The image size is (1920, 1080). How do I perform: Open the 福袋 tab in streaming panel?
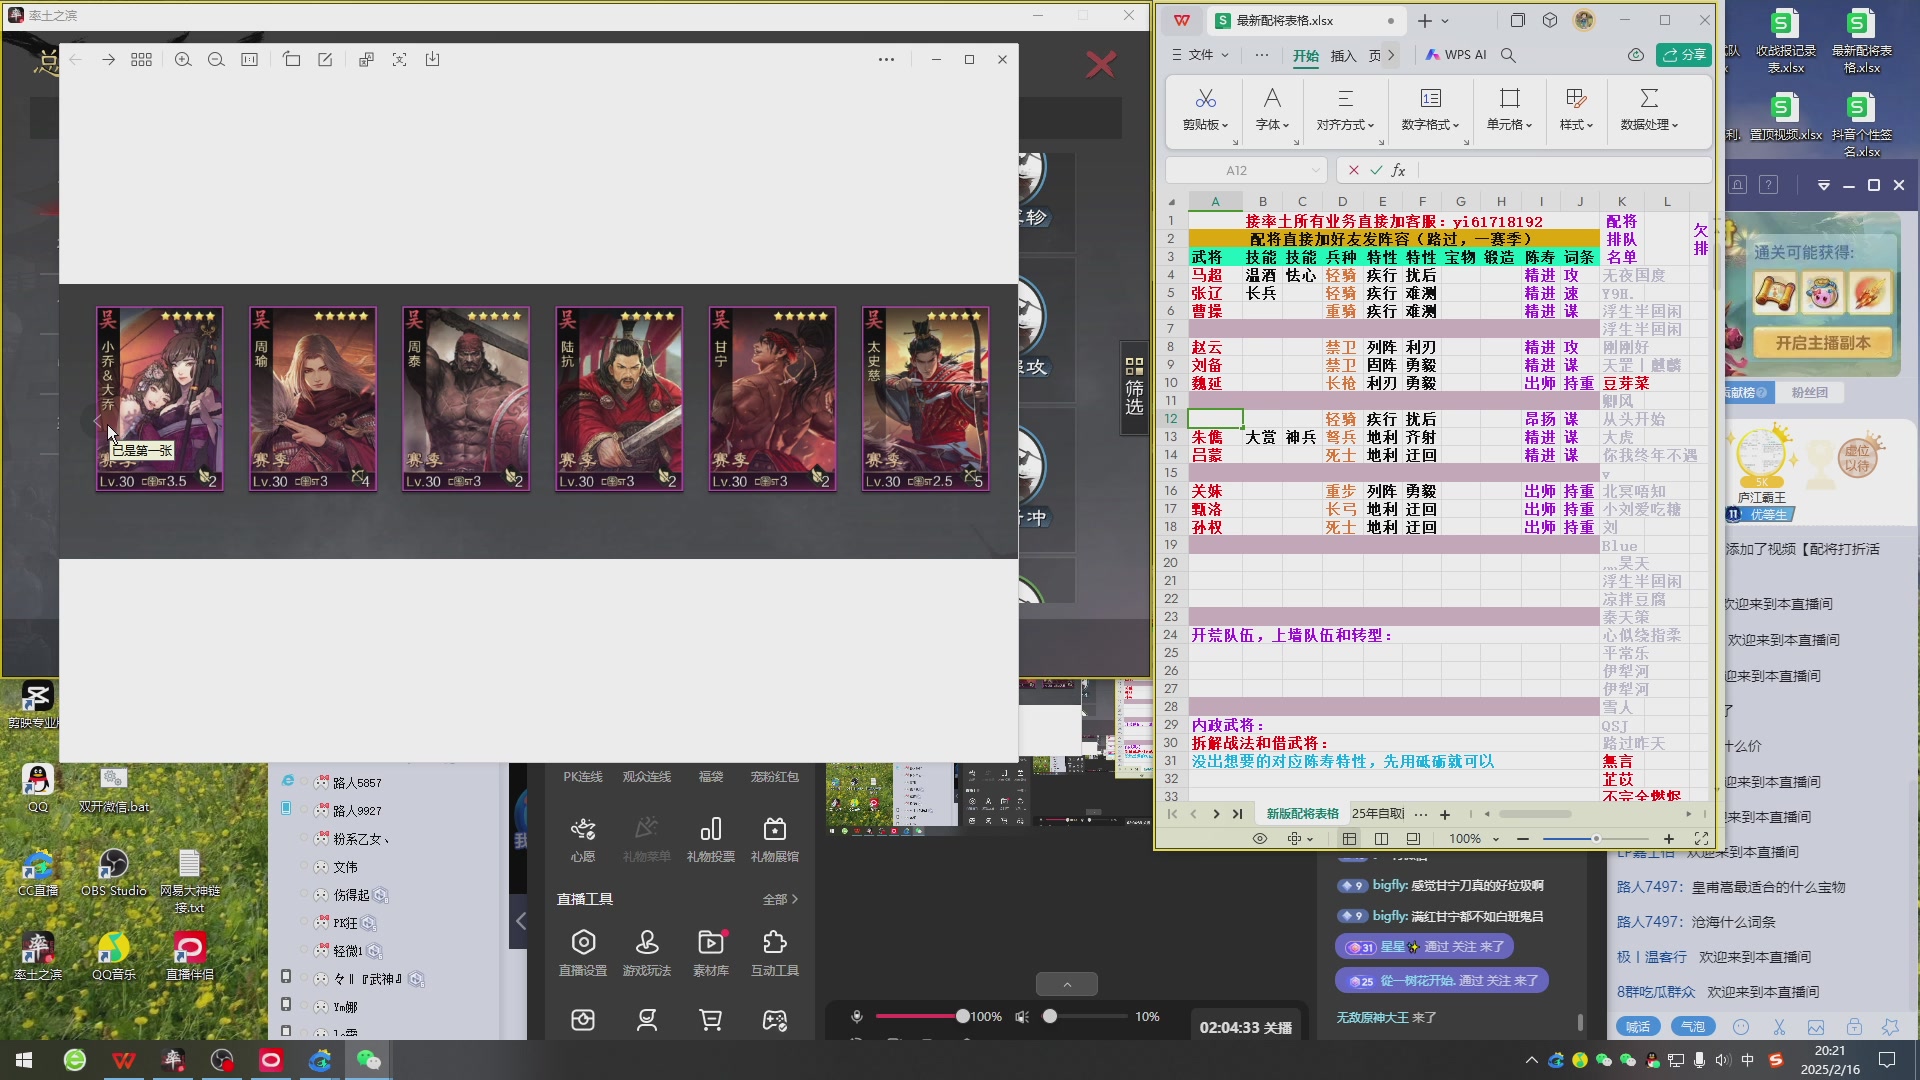coord(710,777)
